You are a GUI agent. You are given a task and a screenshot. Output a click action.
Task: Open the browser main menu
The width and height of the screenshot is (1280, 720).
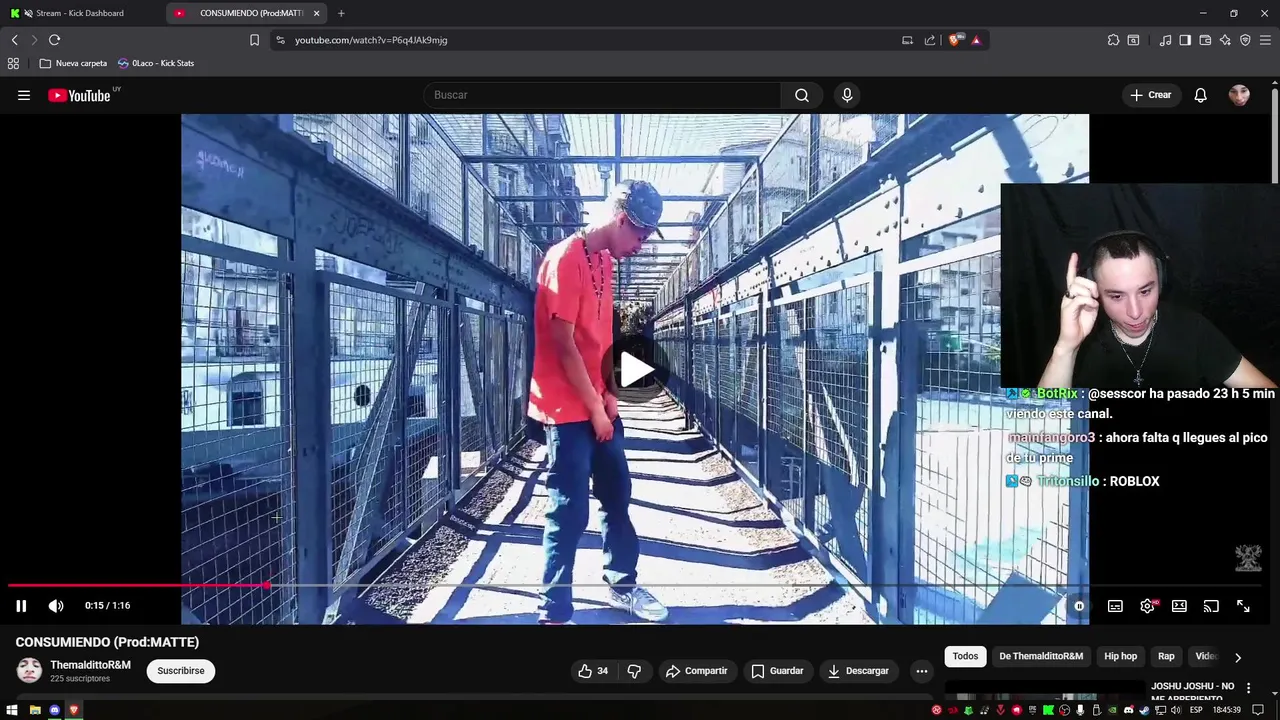[1265, 40]
